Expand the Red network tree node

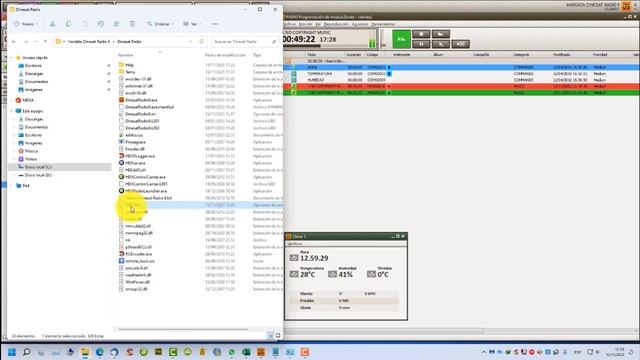[x=11, y=186]
